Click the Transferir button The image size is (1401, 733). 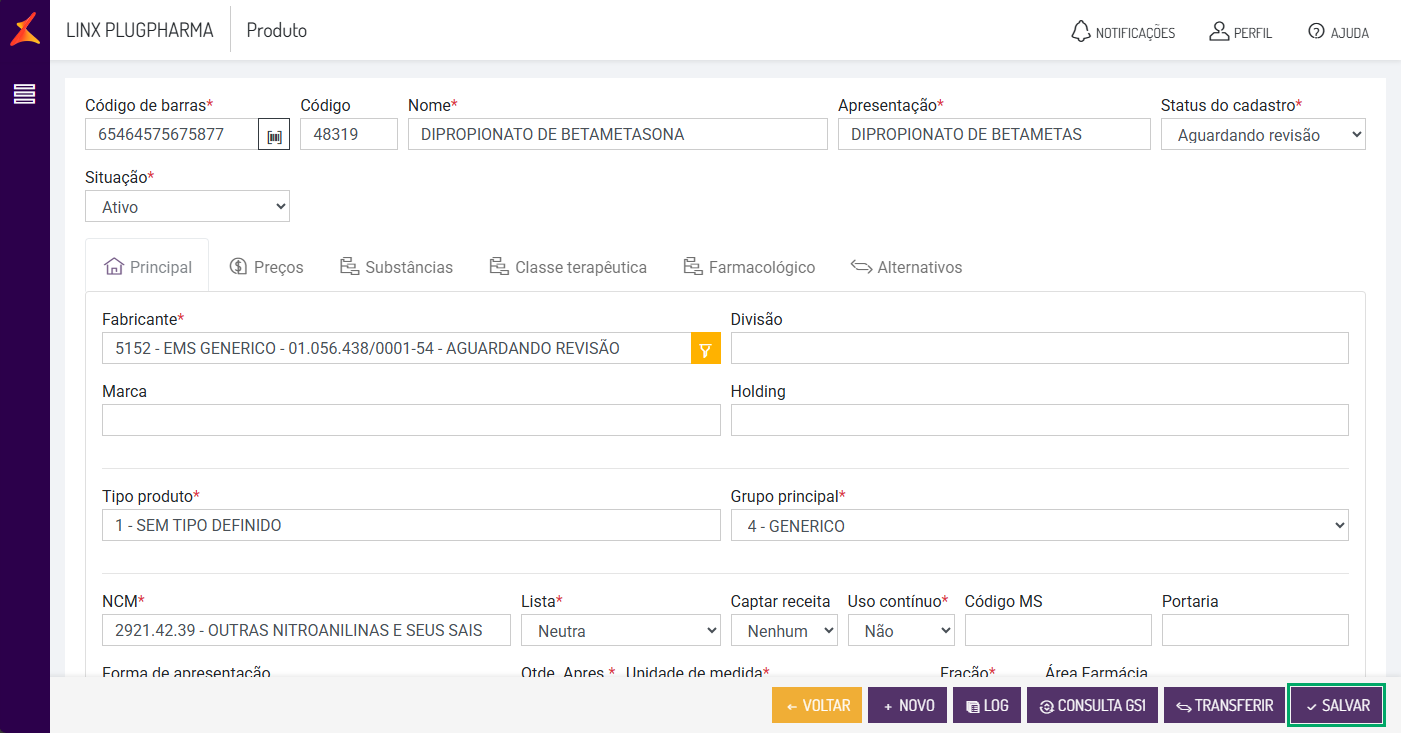coord(1223,705)
